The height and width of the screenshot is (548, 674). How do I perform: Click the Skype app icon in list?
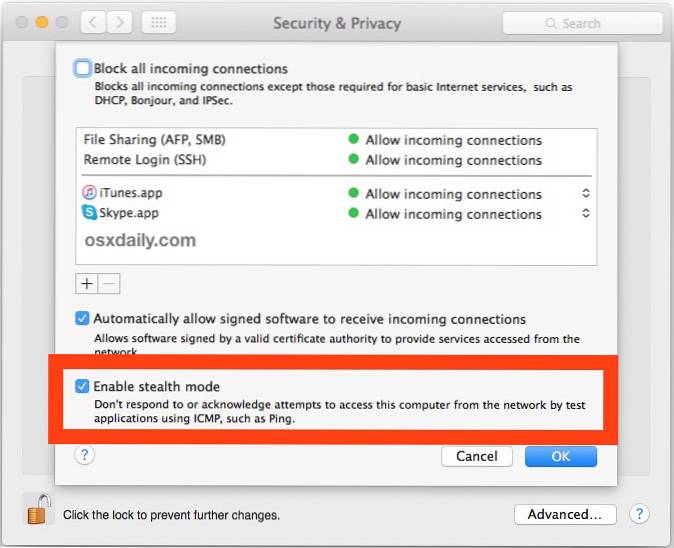pos(89,213)
